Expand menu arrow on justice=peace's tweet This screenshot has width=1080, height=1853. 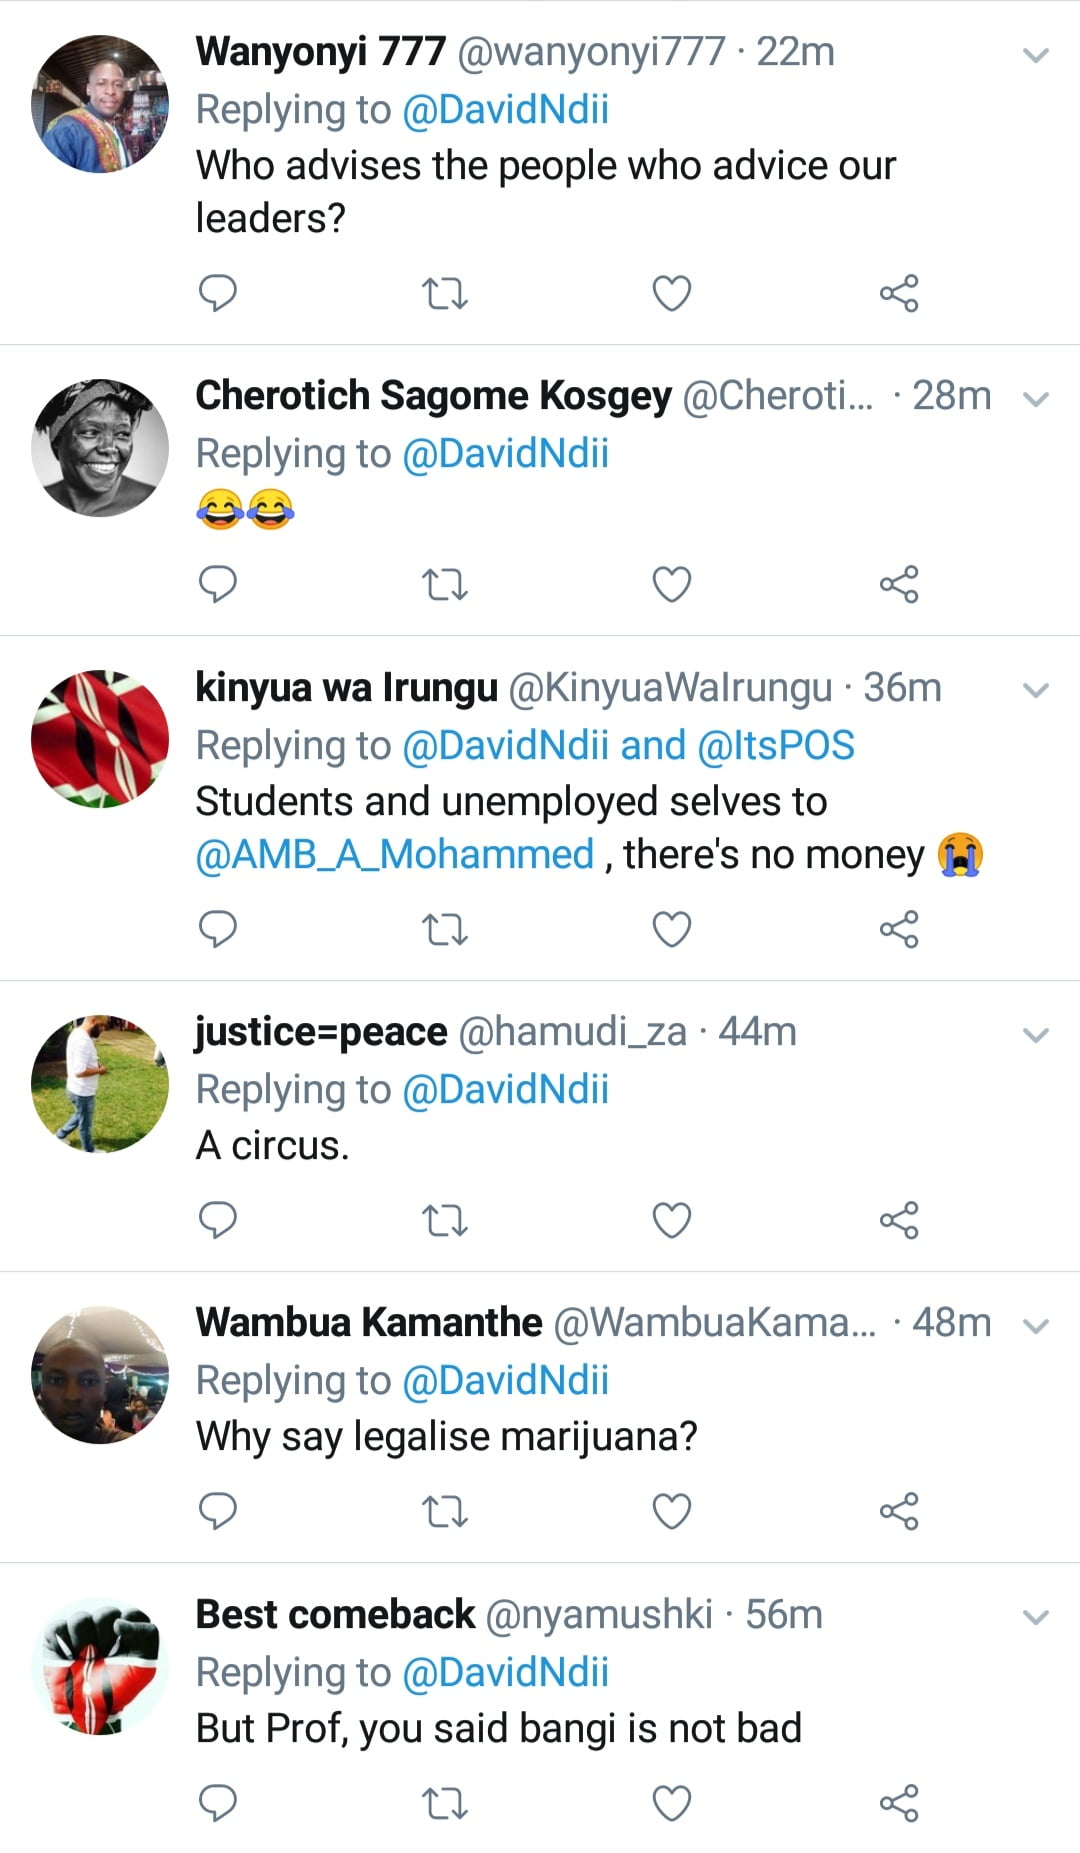click(x=1037, y=1035)
